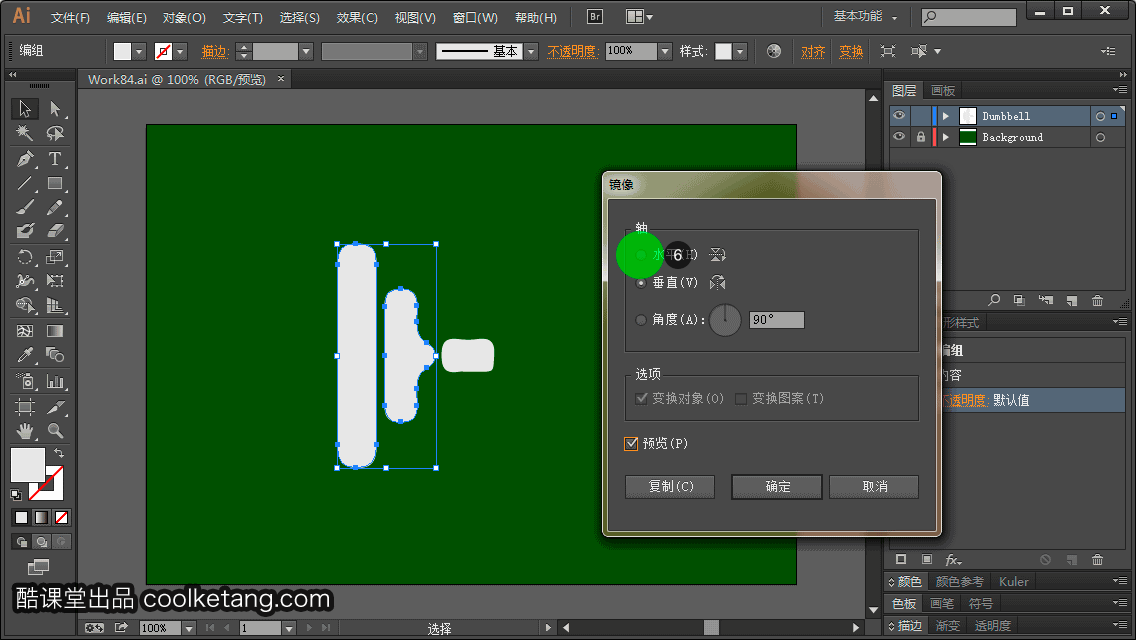Select the Pen tool

coord(25,158)
